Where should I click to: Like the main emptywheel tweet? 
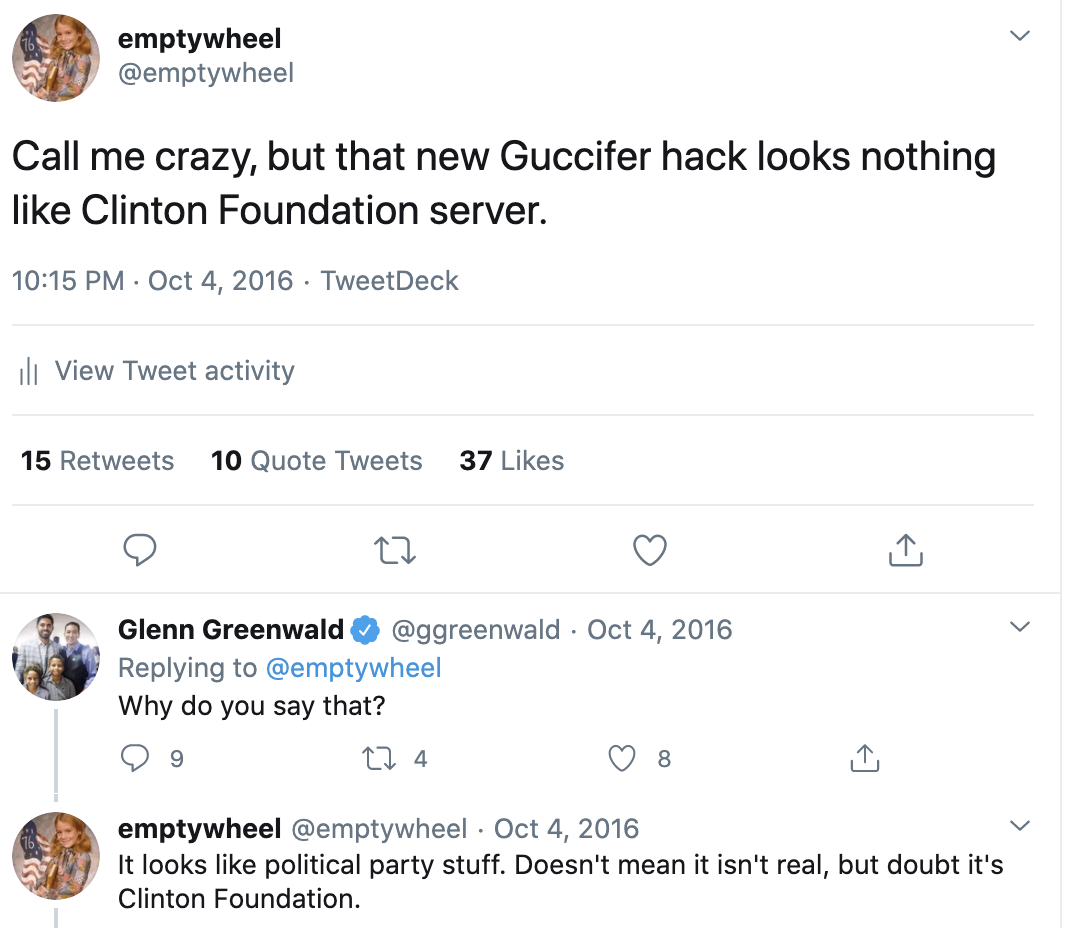coord(650,551)
